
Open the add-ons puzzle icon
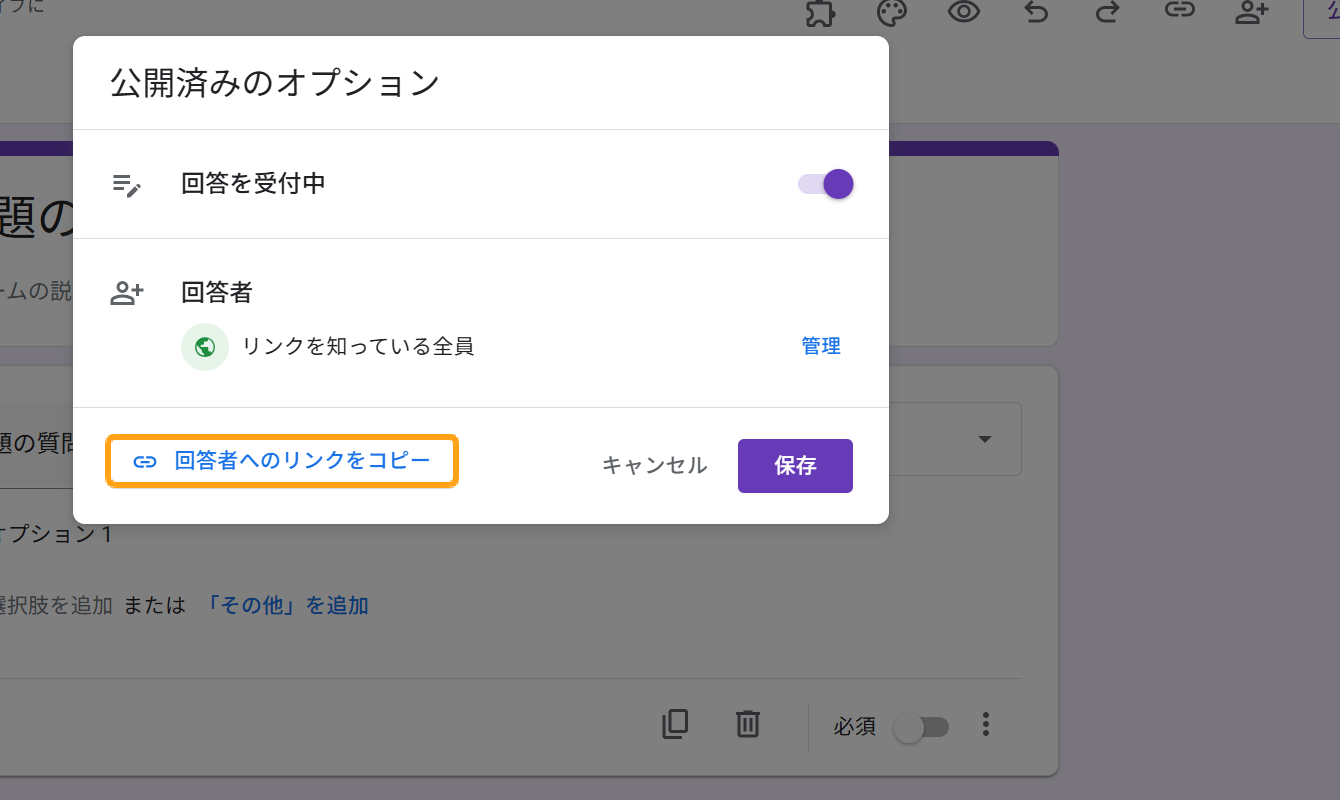coord(821,13)
